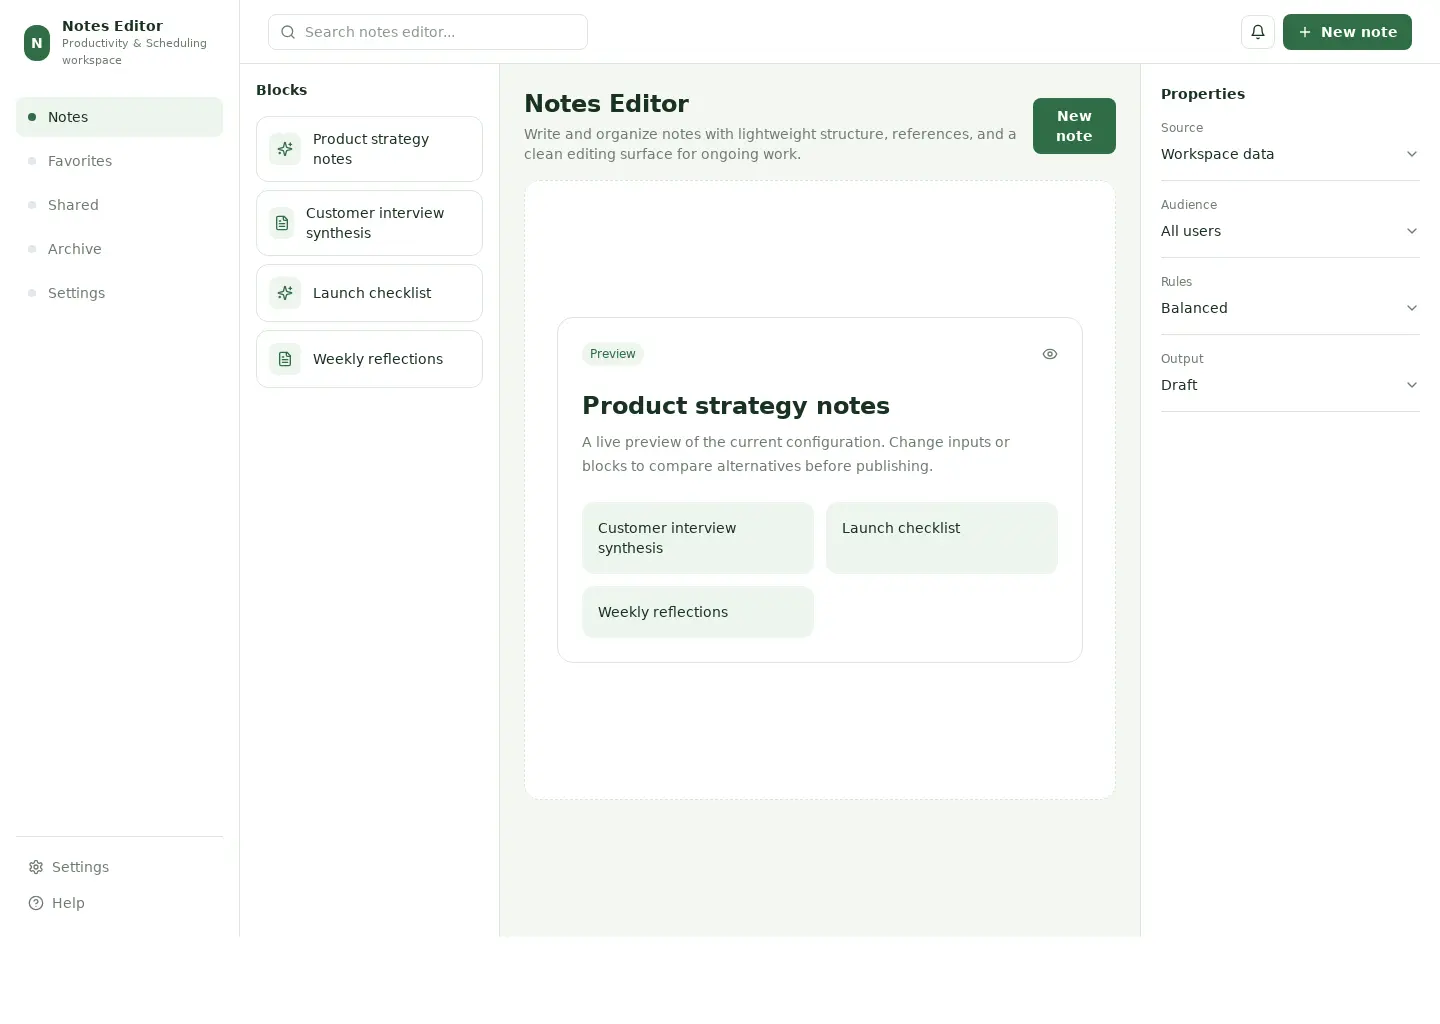Expand the Audience dropdown chevron
The height and width of the screenshot is (1024, 1440).
pyautogui.click(x=1412, y=231)
